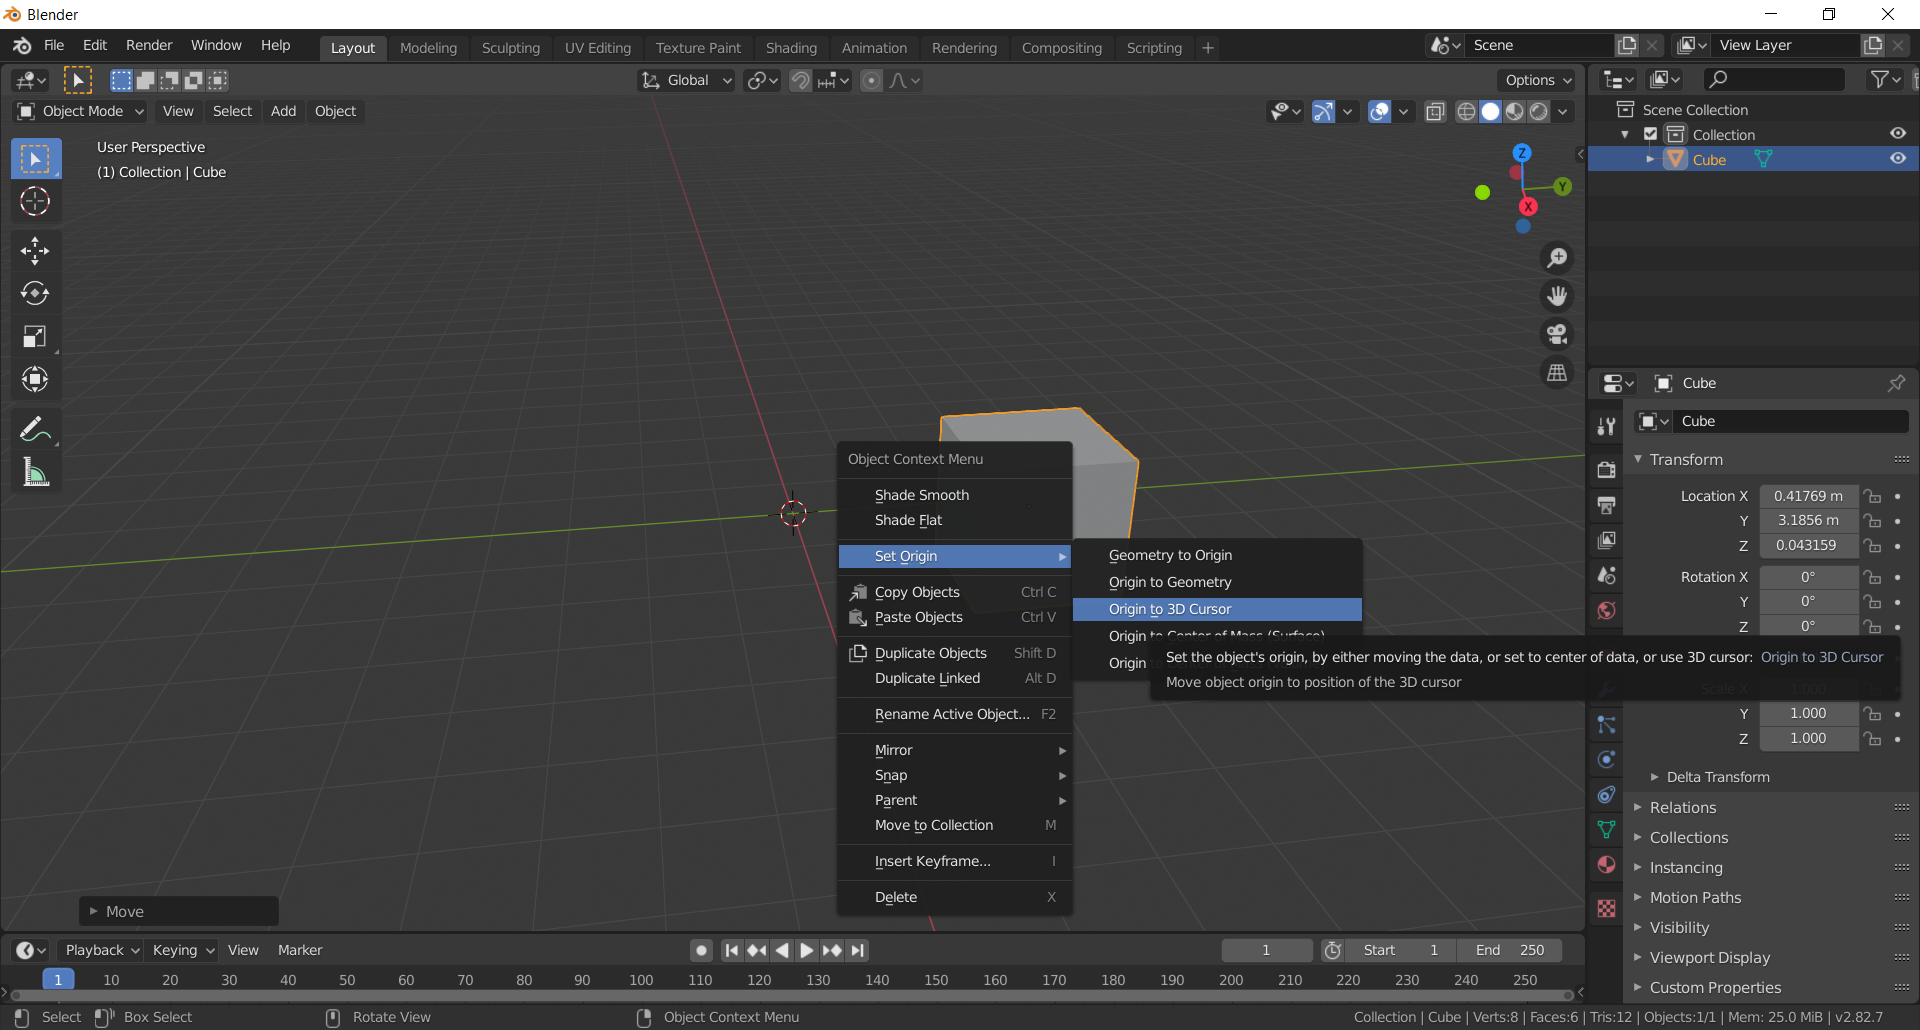Open the Playback dropdown in timeline
Viewport: 1920px width, 1030px height.
coord(101,950)
